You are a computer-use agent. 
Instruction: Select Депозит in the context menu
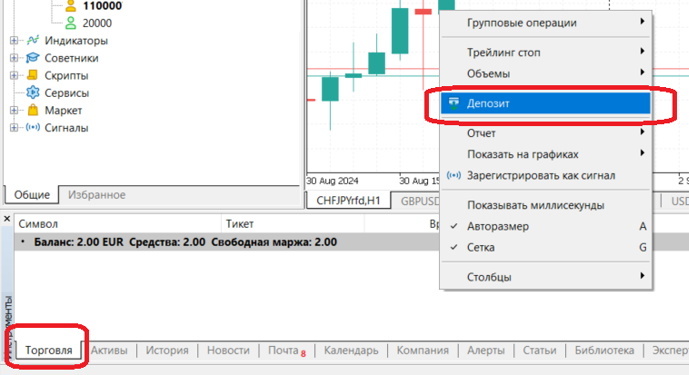coord(546,103)
